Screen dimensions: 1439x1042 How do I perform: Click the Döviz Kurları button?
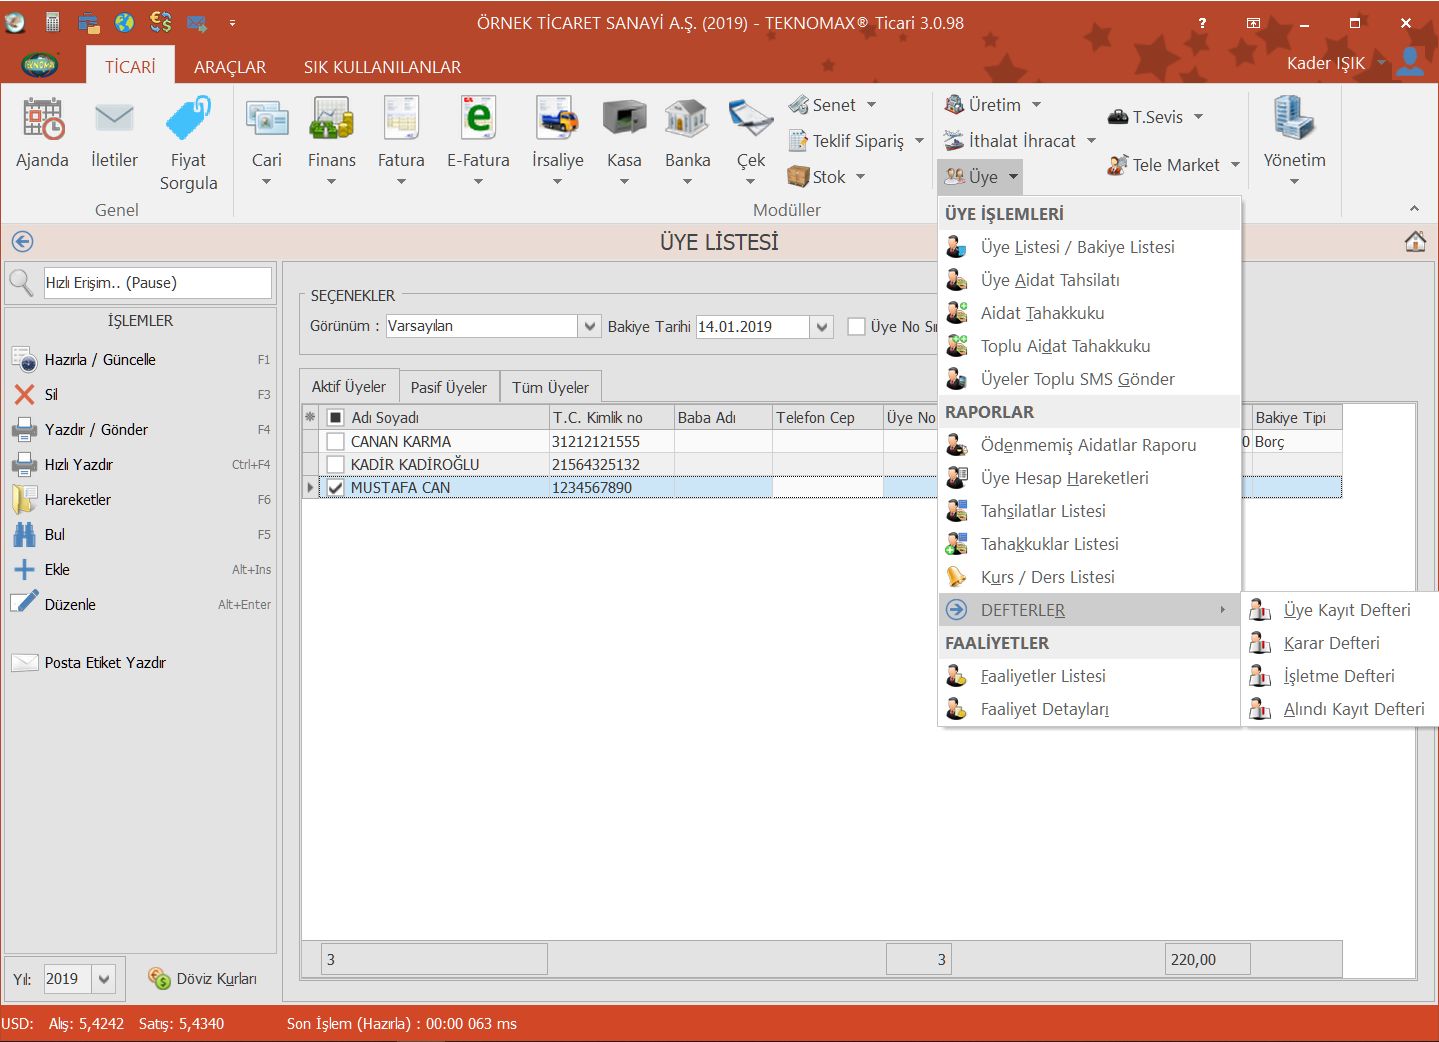(x=203, y=979)
